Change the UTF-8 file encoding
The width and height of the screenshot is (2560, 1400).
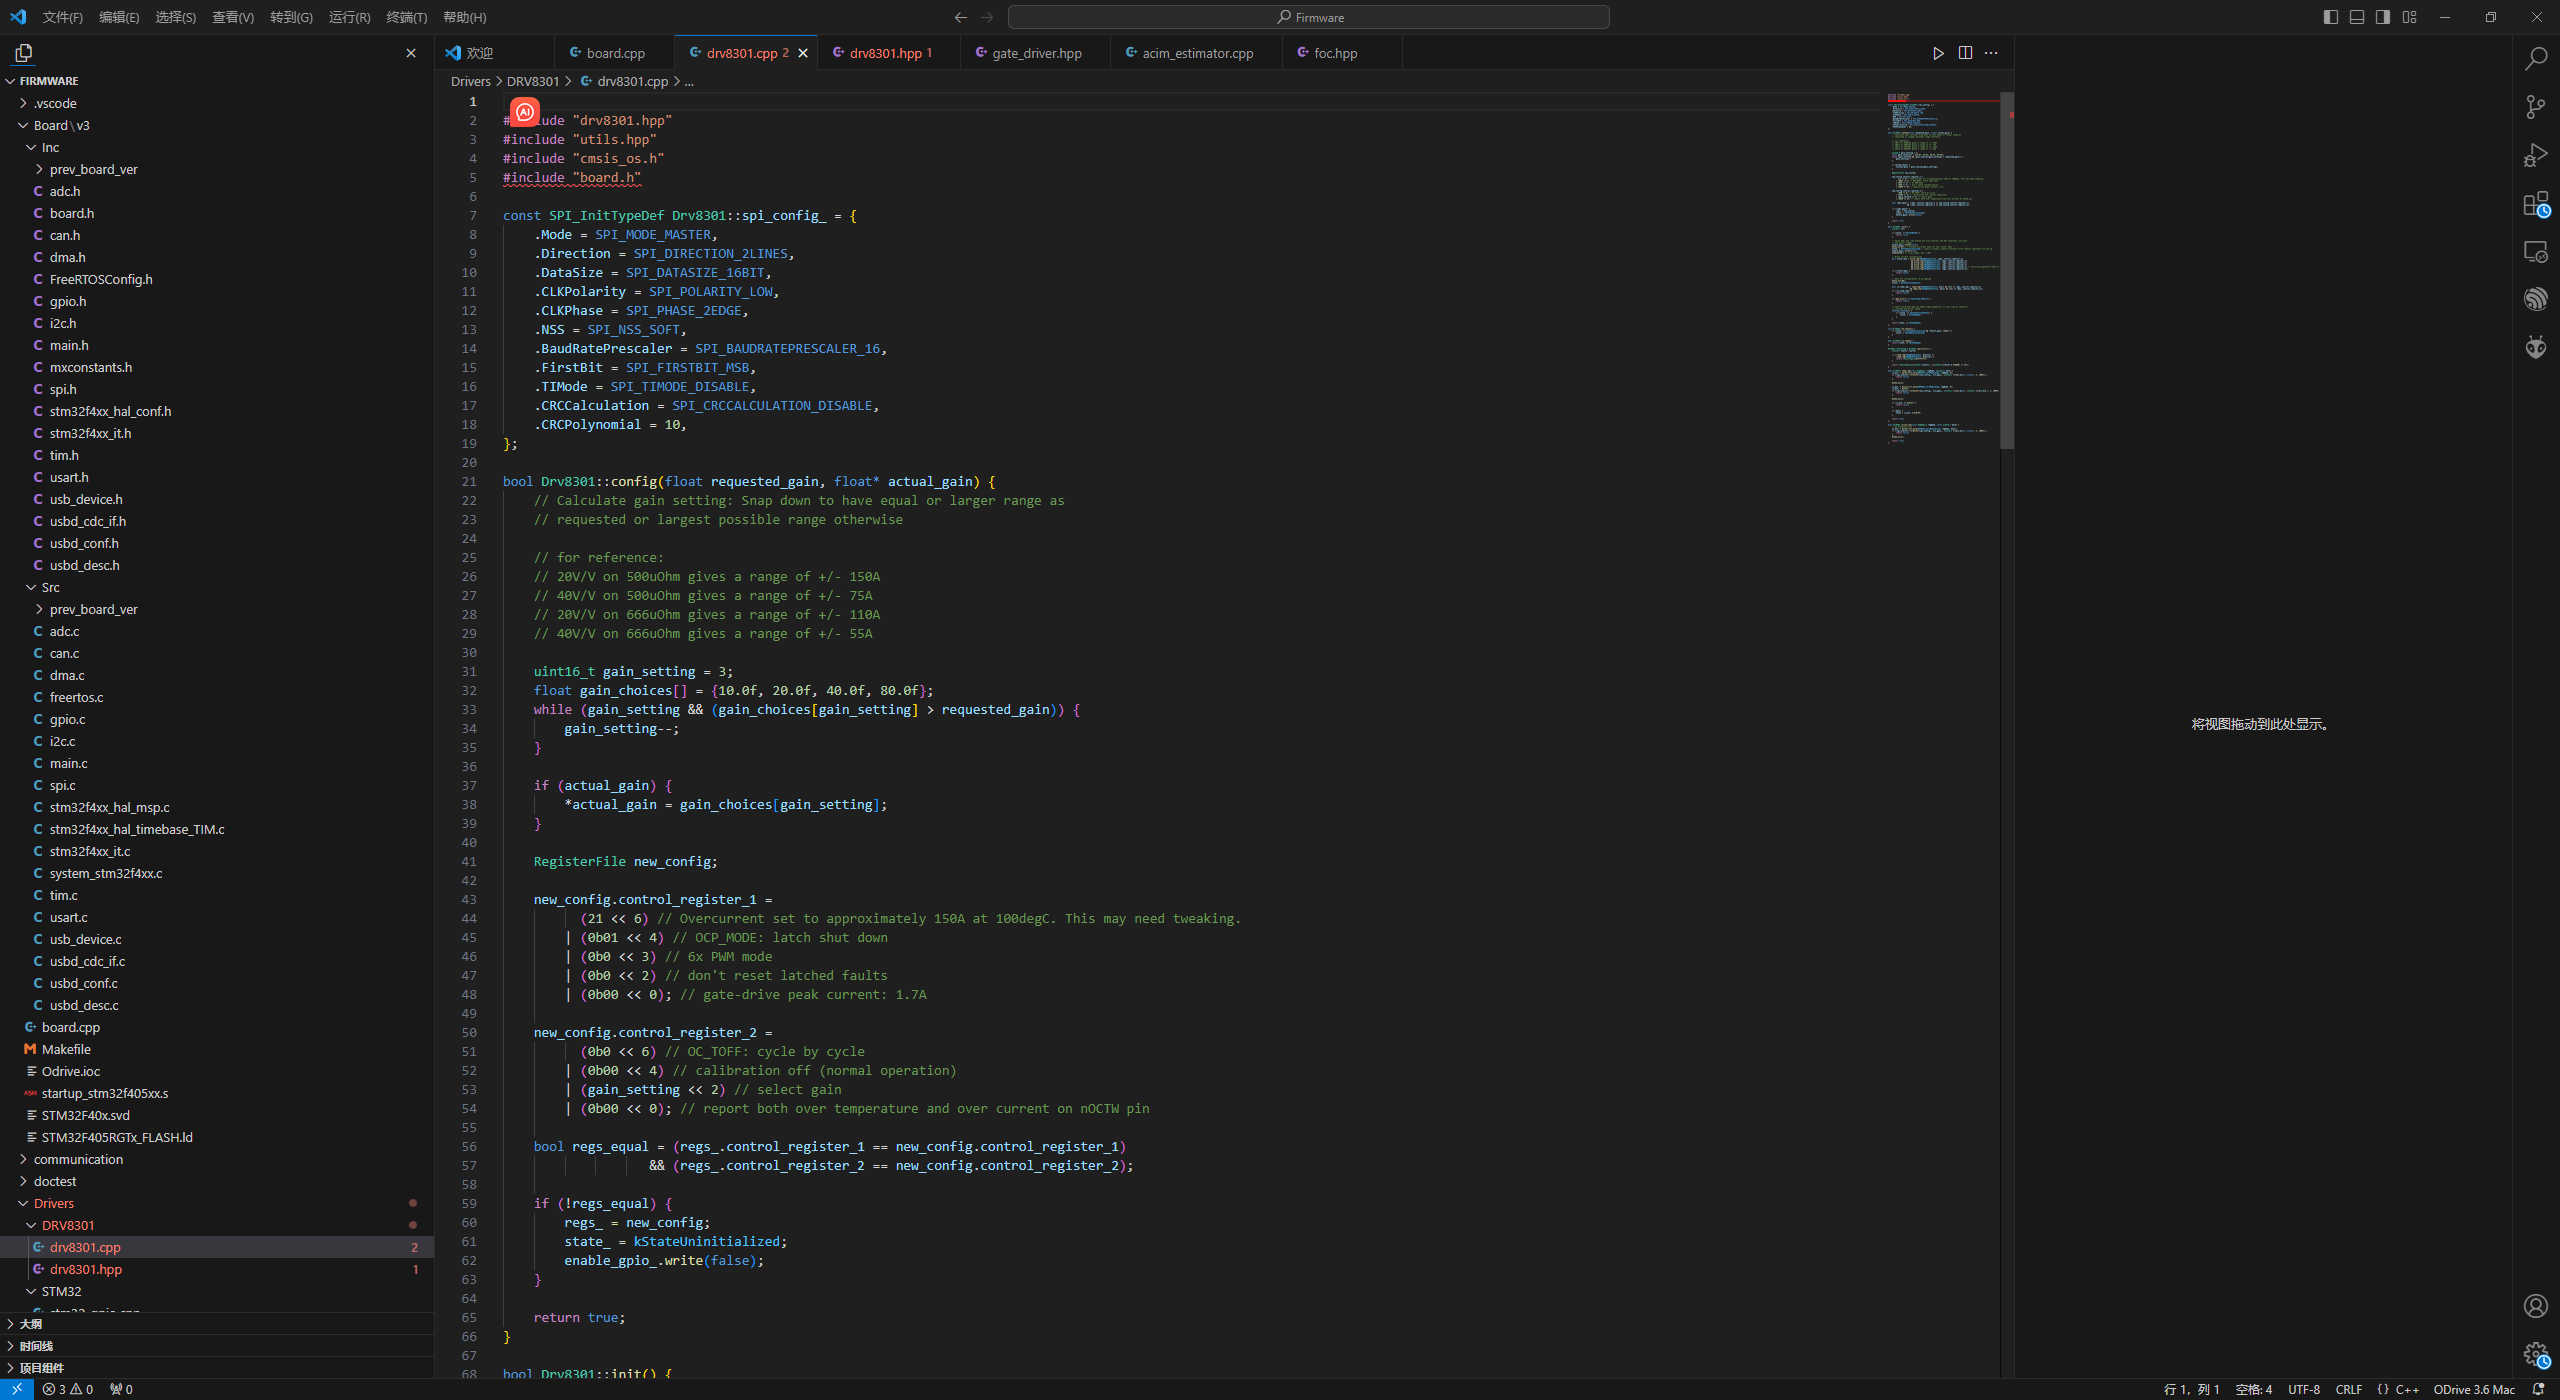[x=2304, y=1389]
